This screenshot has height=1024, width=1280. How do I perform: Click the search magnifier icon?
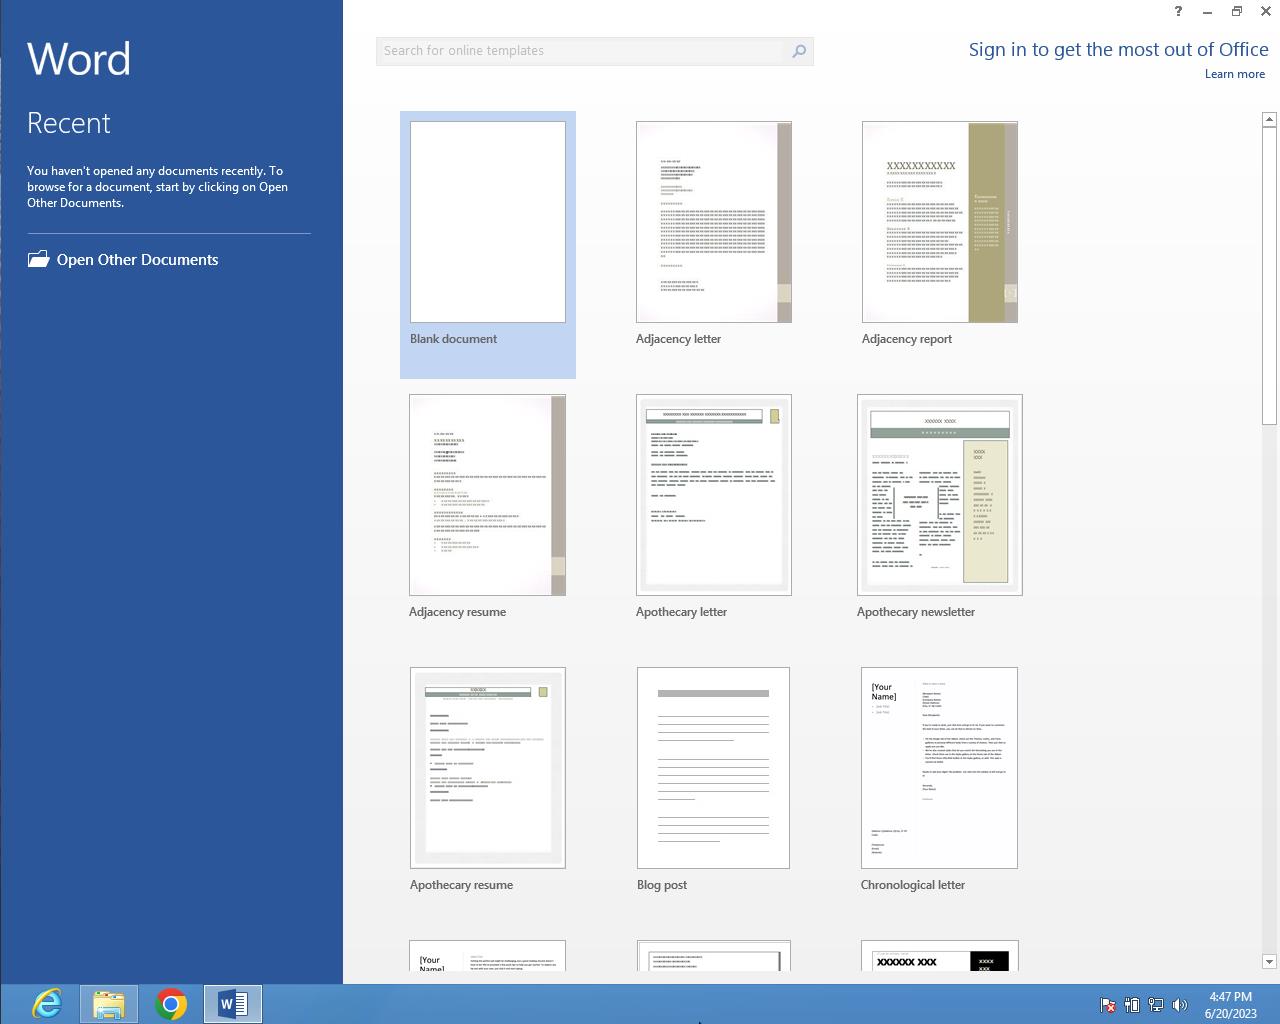click(x=799, y=51)
